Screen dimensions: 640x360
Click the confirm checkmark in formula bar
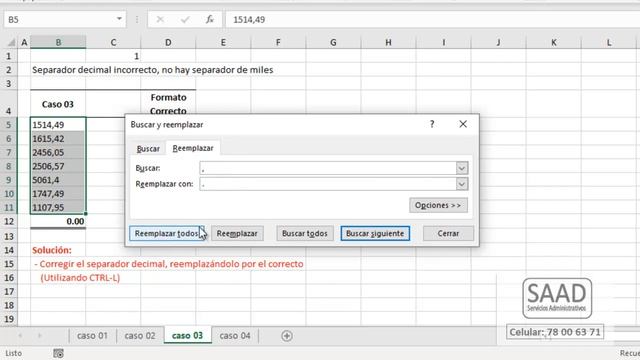185,20
